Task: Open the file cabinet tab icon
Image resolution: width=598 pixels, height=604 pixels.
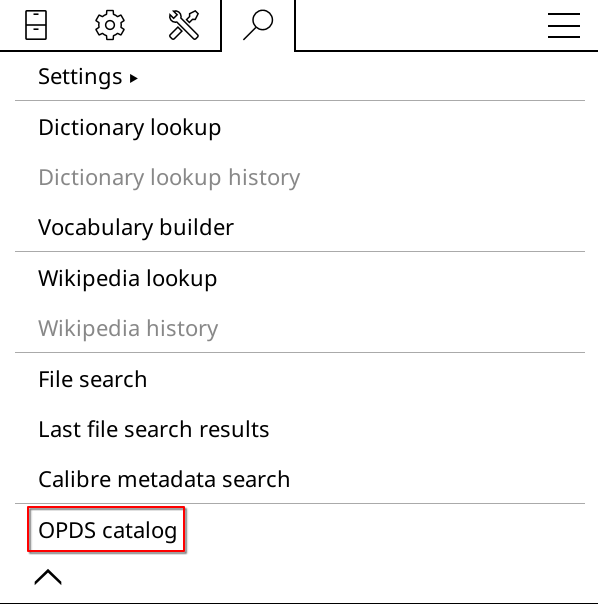Action: click(36, 25)
